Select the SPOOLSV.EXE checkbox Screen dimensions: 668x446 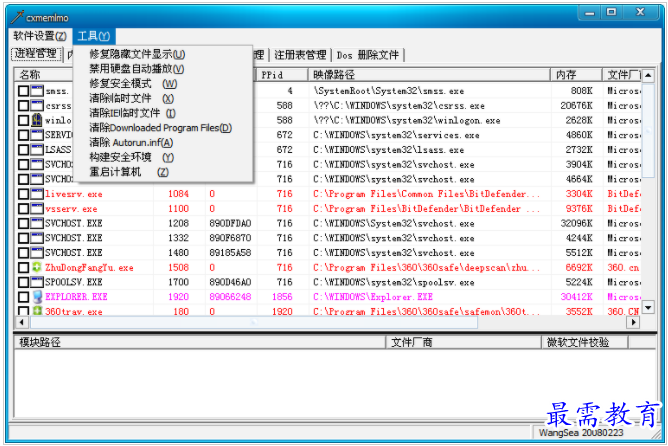23,282
